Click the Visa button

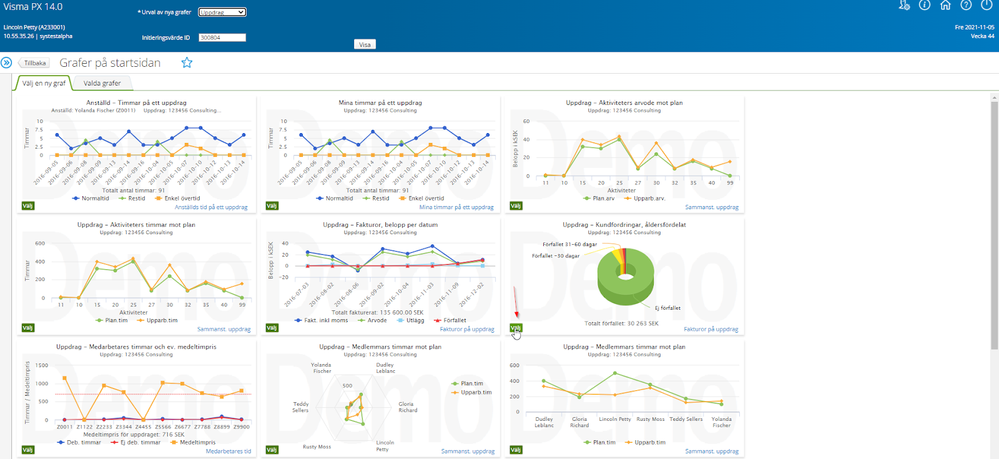coord(365,45)
